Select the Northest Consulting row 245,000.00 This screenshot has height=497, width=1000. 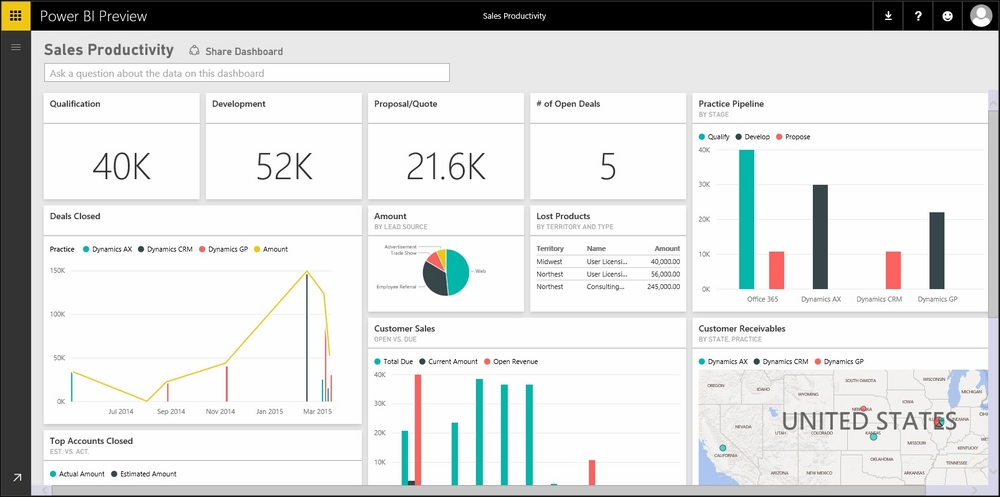click(608, 286)
